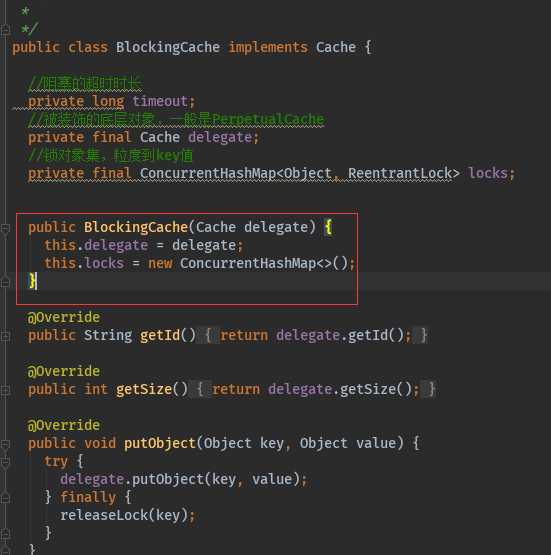Collapse the BlockingCache constructor using its gutter fold marker
This screenshot has width=551, height=555.
click(x=5, y=229)
